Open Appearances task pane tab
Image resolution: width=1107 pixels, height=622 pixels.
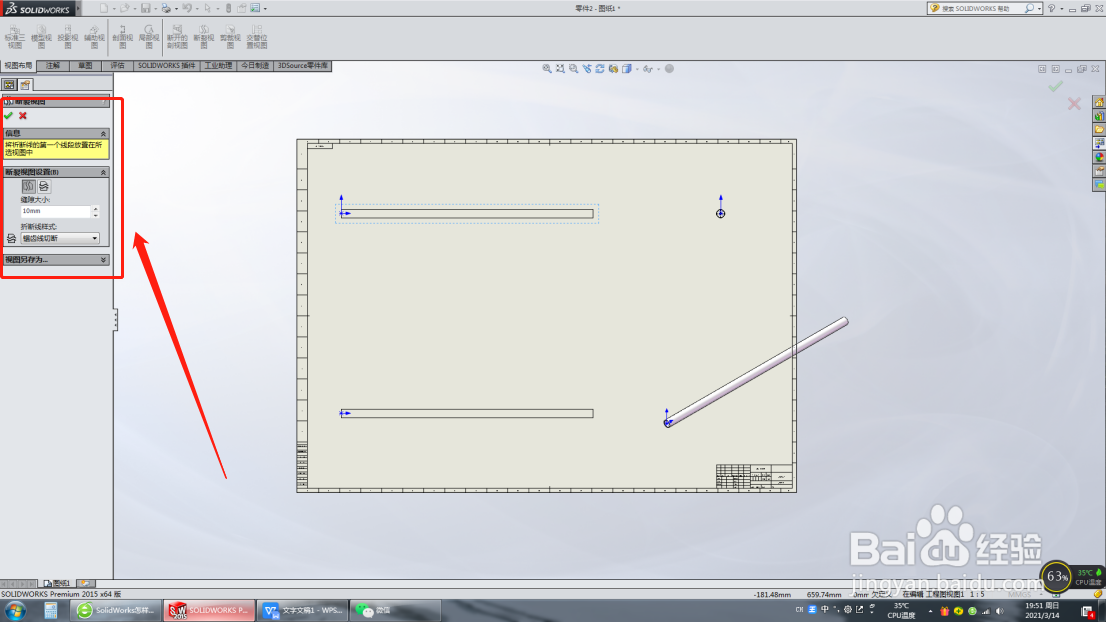(1099, 157)
